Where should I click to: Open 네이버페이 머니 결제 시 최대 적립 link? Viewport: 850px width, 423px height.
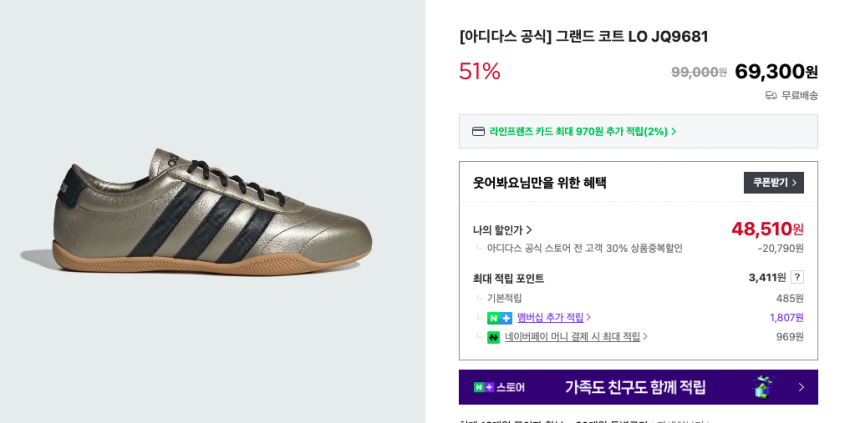(572, 337)
